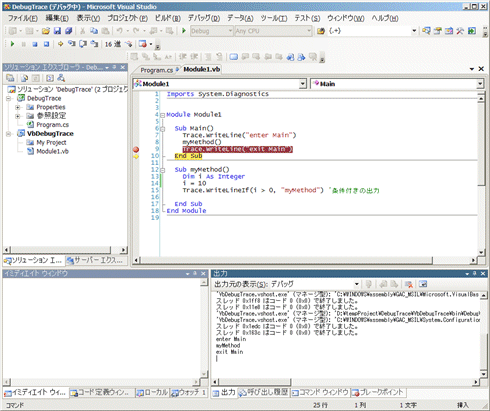Viewport: 490px width, 411px height.
Task: Expand the 参照設定 references node
Action: [x=17, y=116]
